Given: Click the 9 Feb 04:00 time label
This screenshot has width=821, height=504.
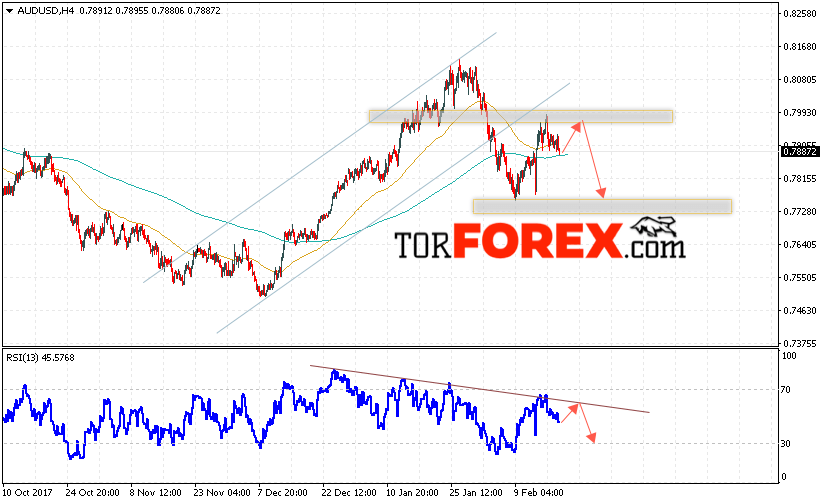Looking at the screenshot, I should 538,492.
